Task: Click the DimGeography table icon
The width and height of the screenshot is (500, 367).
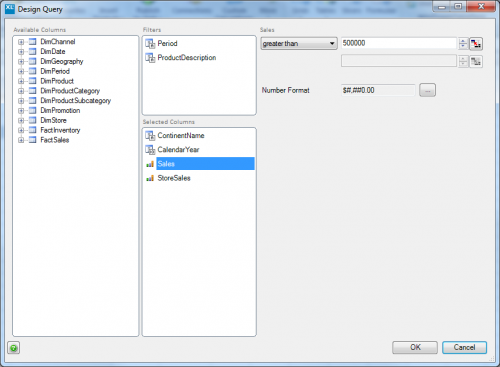Action: pos(32,61)
